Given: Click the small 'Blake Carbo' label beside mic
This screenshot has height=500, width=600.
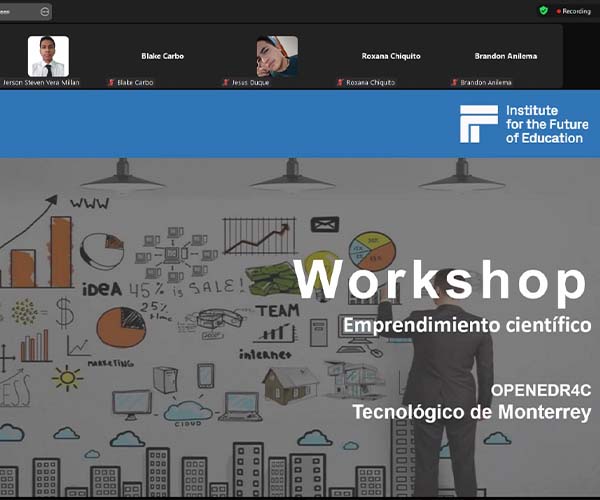Looking at the screenshot, I should tap(135, 82).
